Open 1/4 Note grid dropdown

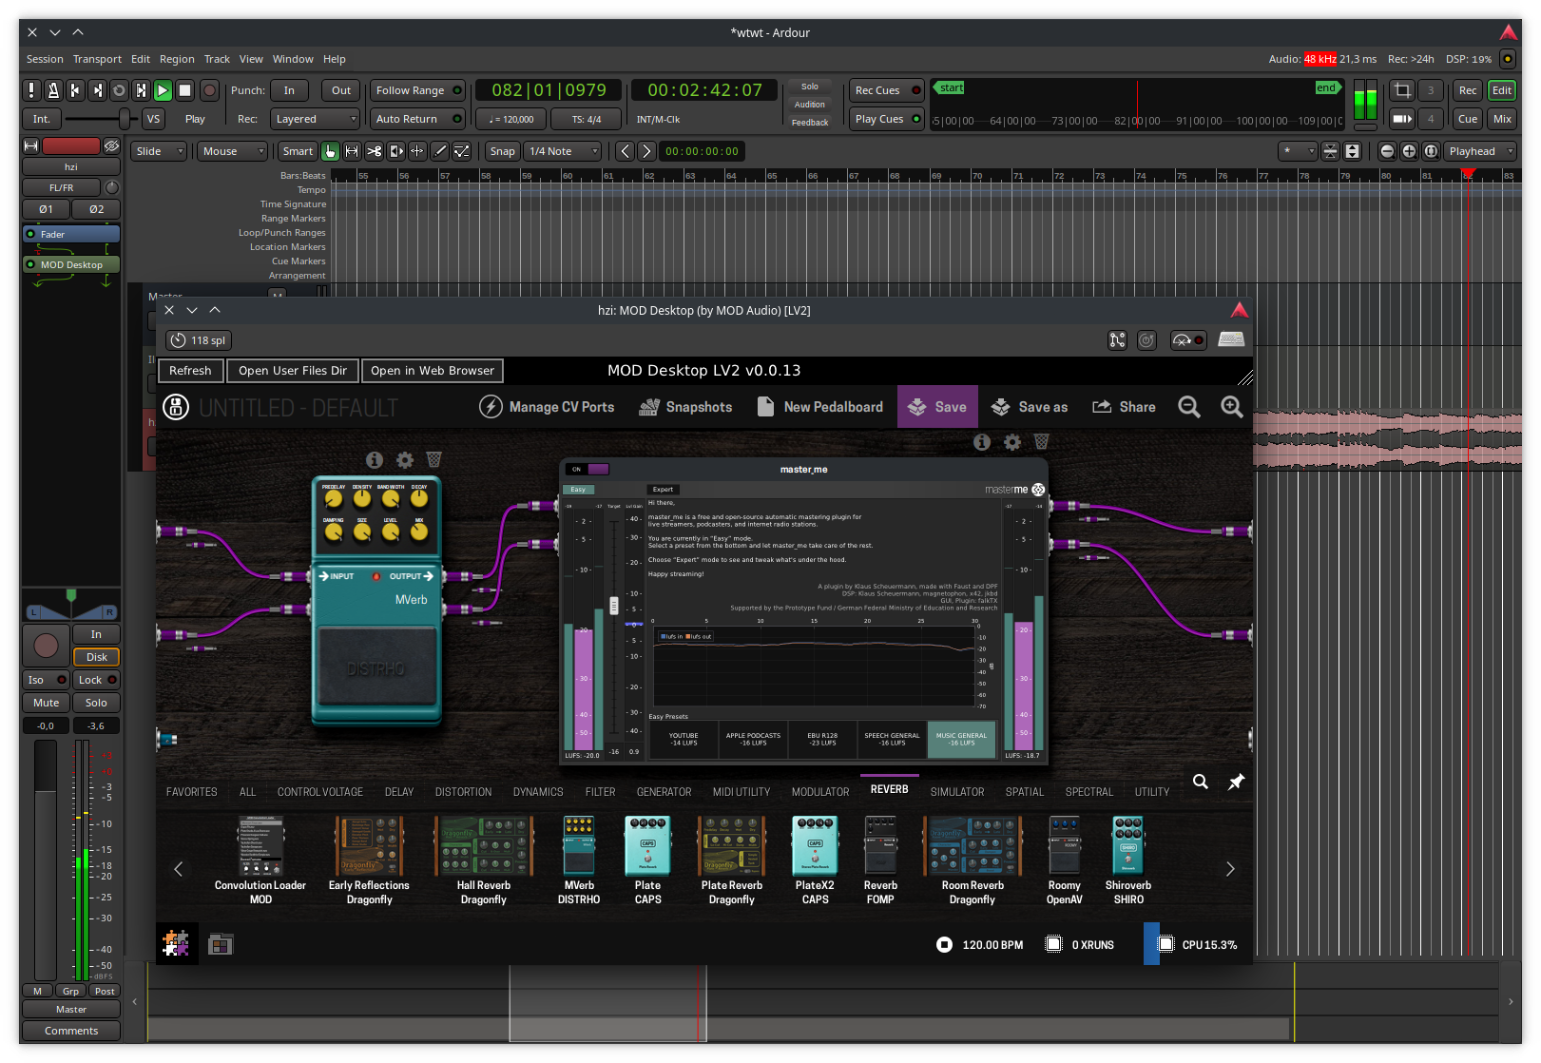pos(563,151)
